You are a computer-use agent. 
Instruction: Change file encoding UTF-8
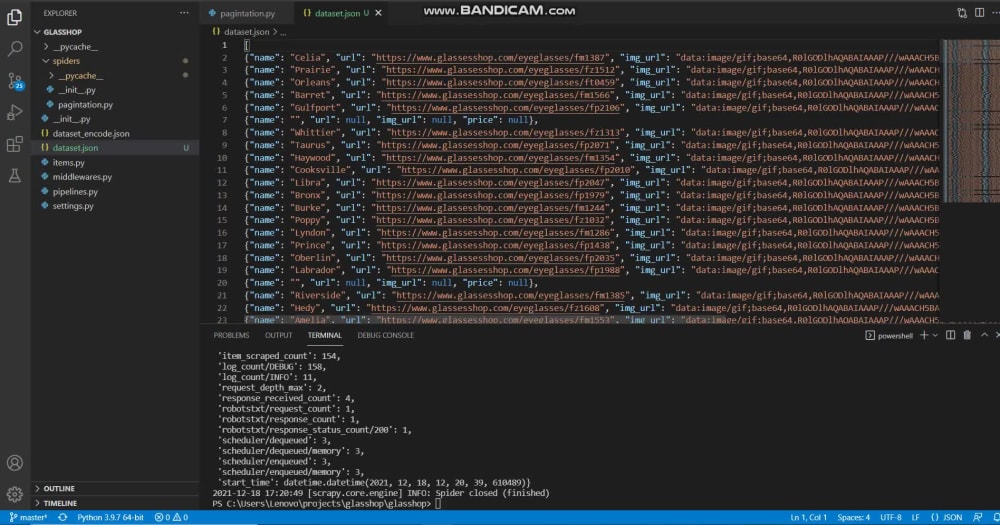click(890, 517)
